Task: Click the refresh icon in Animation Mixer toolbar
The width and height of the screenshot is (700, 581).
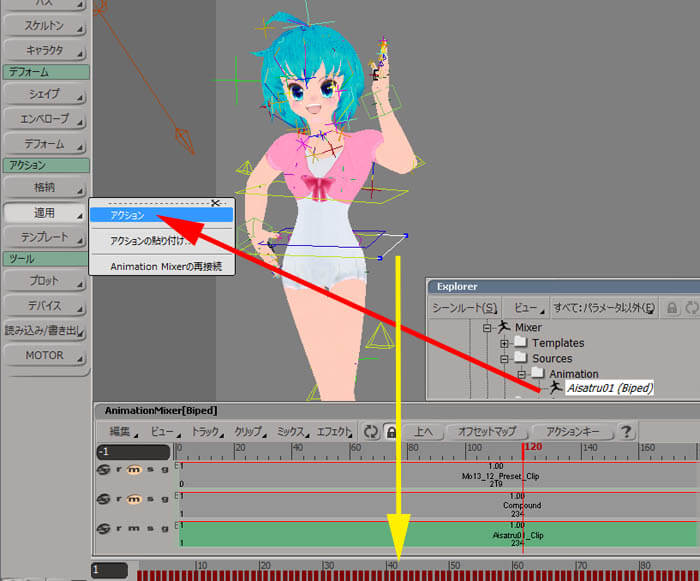Action: tap(370, 432)
